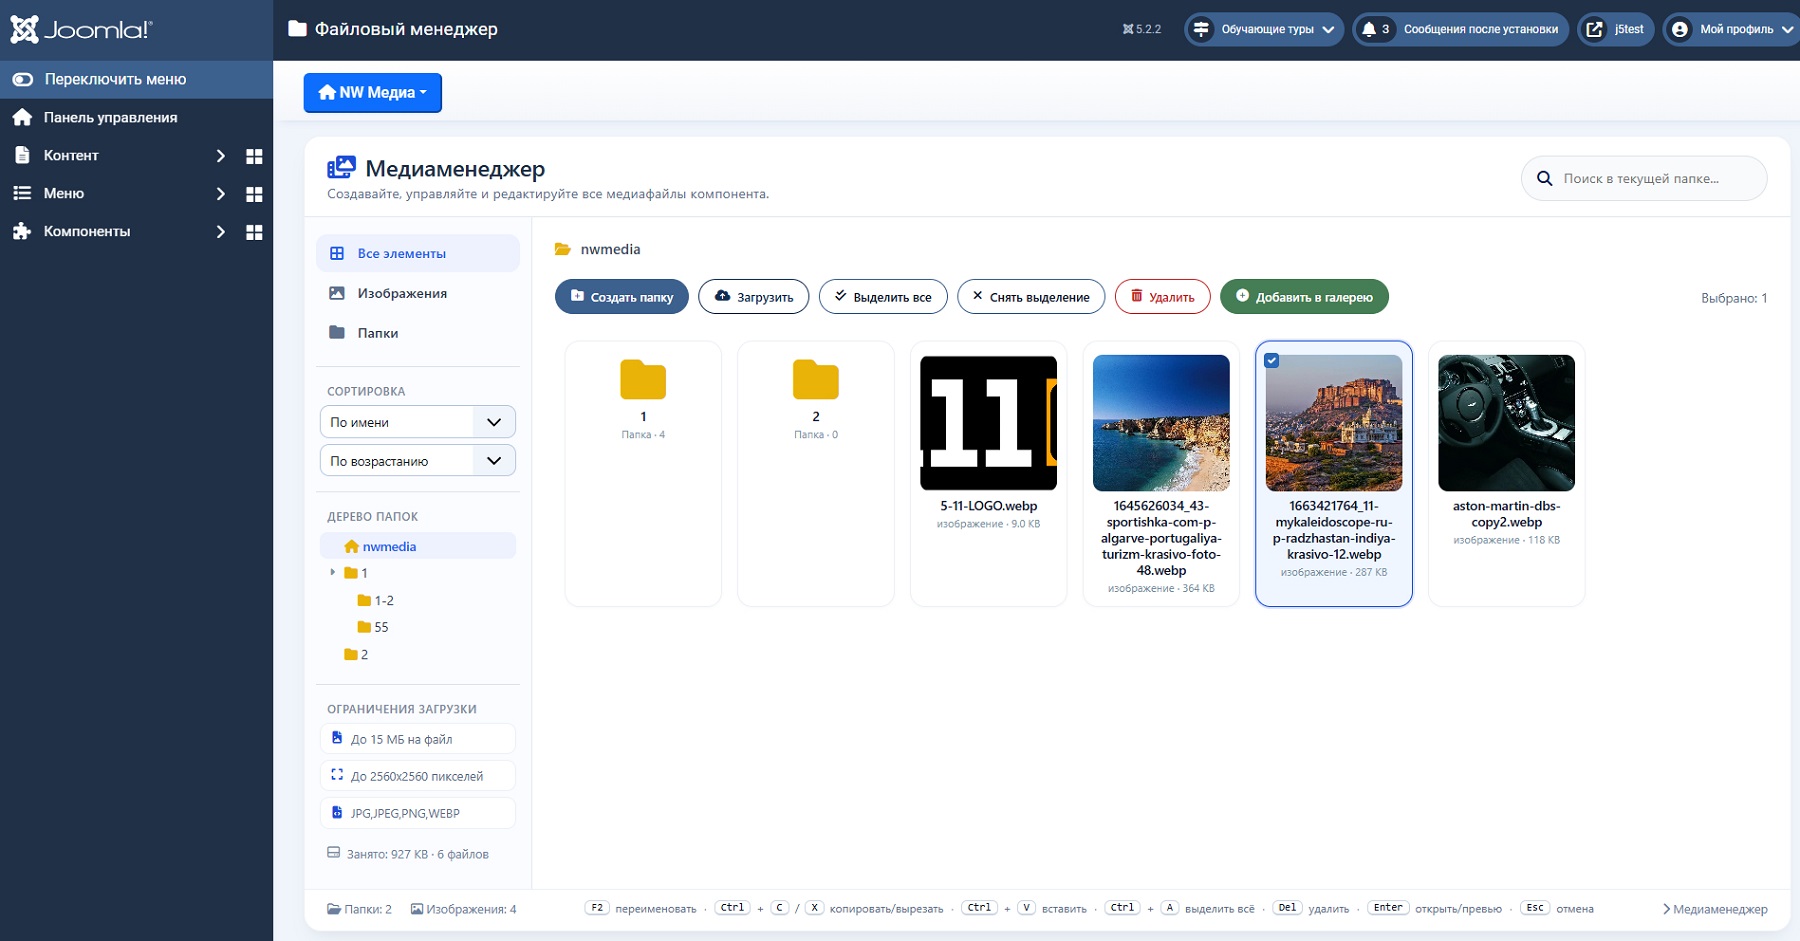Viewport: 1800px width, 941px height.
Task: Click Добавить в галерею button
Action: click(x=1304, y=297)
